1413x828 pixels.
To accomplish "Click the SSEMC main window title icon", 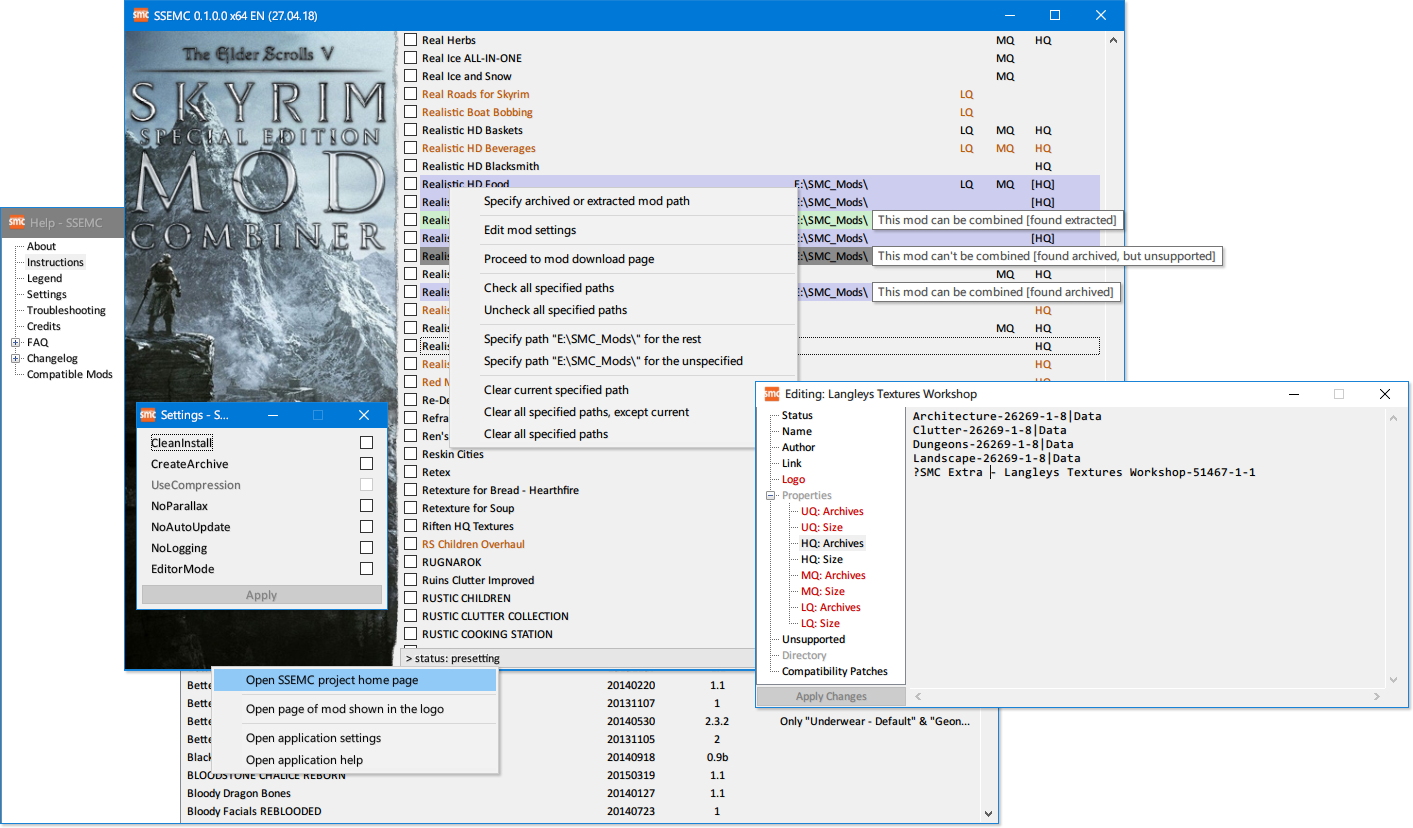I will coord(141,16).
